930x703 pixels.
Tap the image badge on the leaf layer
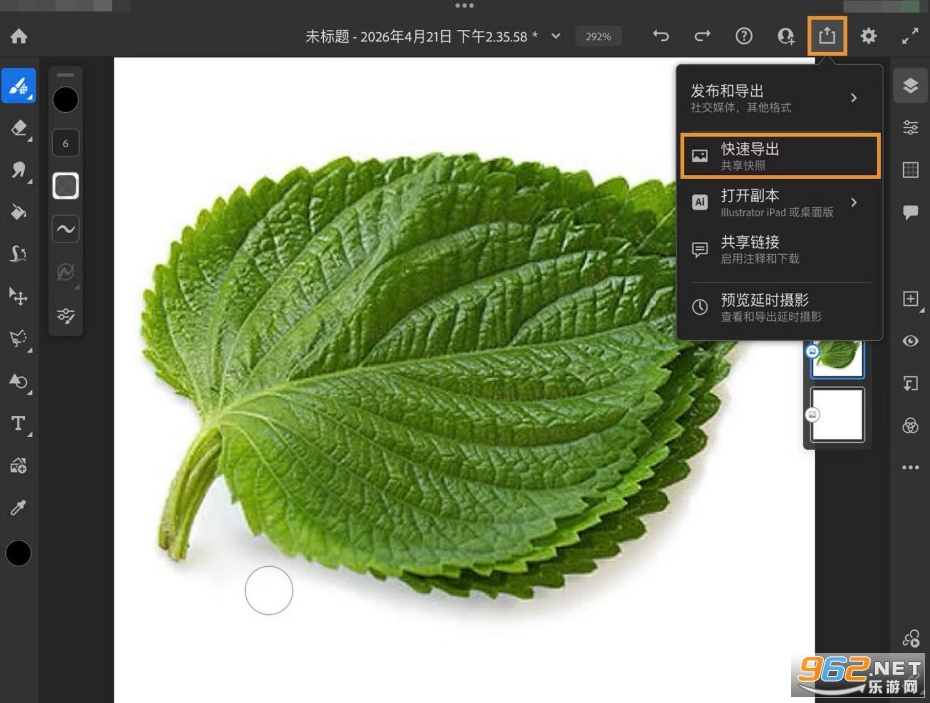tap(812, 351)
